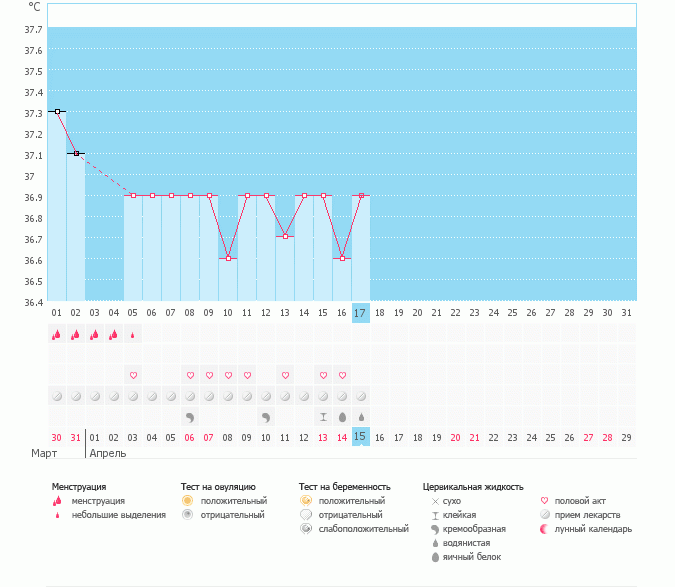Click the 36.6 temperature point on day 10
This screenshot has height=587, width=675.
[228, 258]
